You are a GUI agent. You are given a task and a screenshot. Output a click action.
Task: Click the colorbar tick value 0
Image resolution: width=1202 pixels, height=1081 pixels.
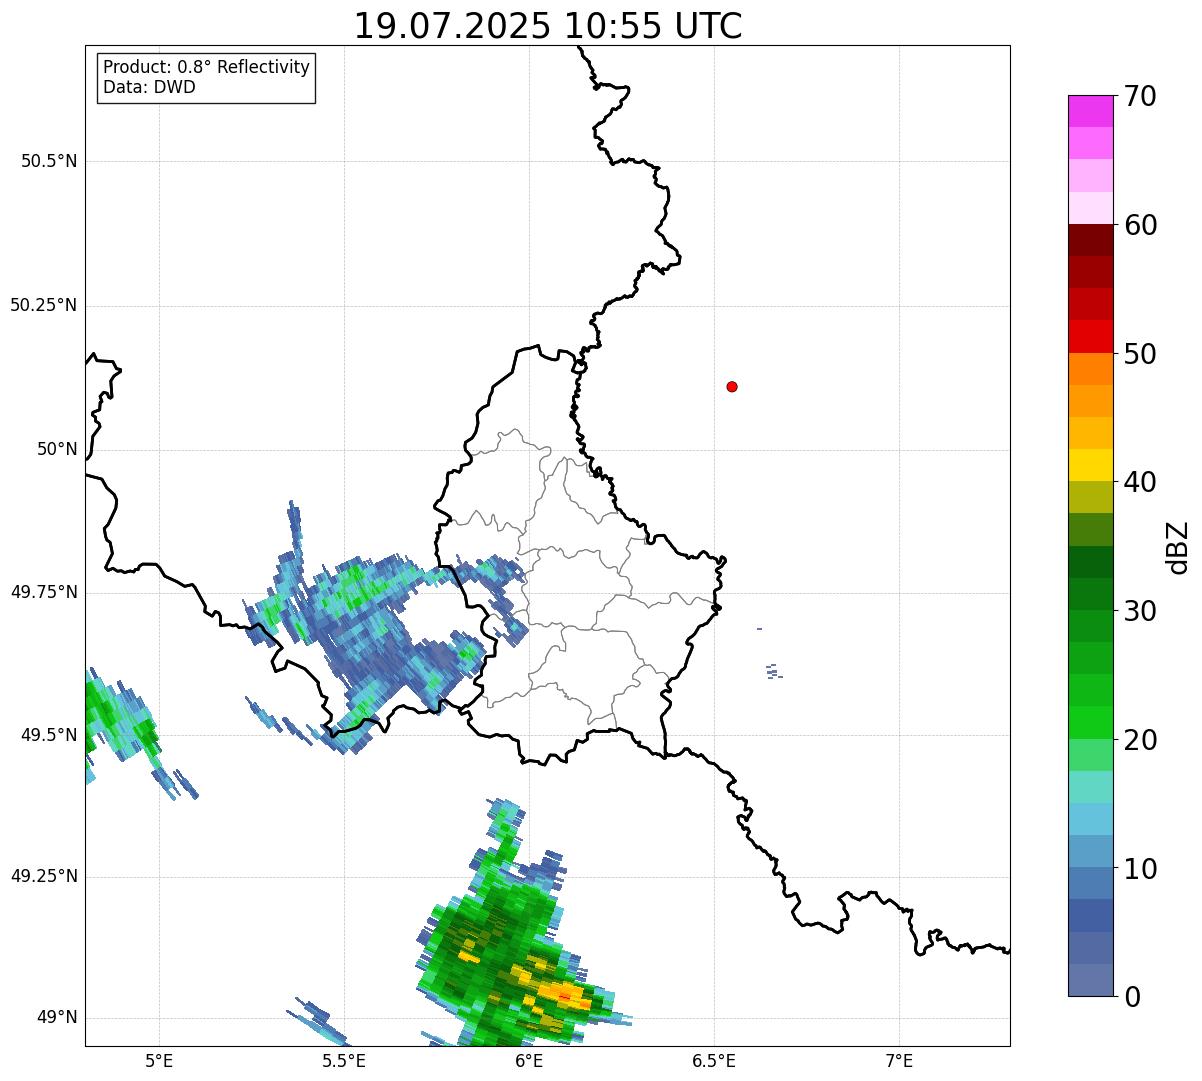click(1132, 997)
